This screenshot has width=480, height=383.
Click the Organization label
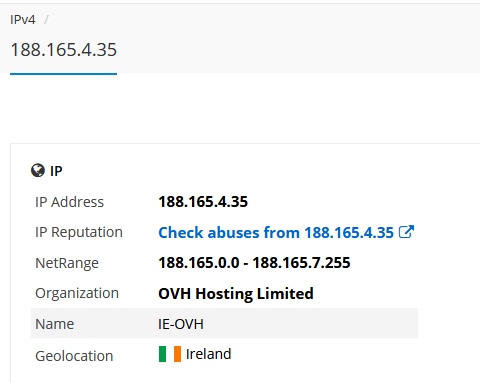click(x=77, y=293)
